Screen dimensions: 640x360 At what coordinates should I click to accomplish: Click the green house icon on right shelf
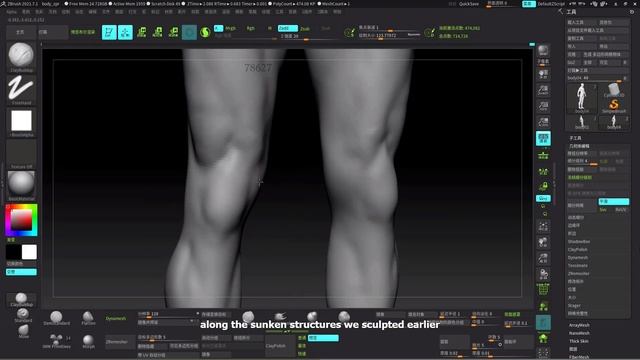point(543,338)
